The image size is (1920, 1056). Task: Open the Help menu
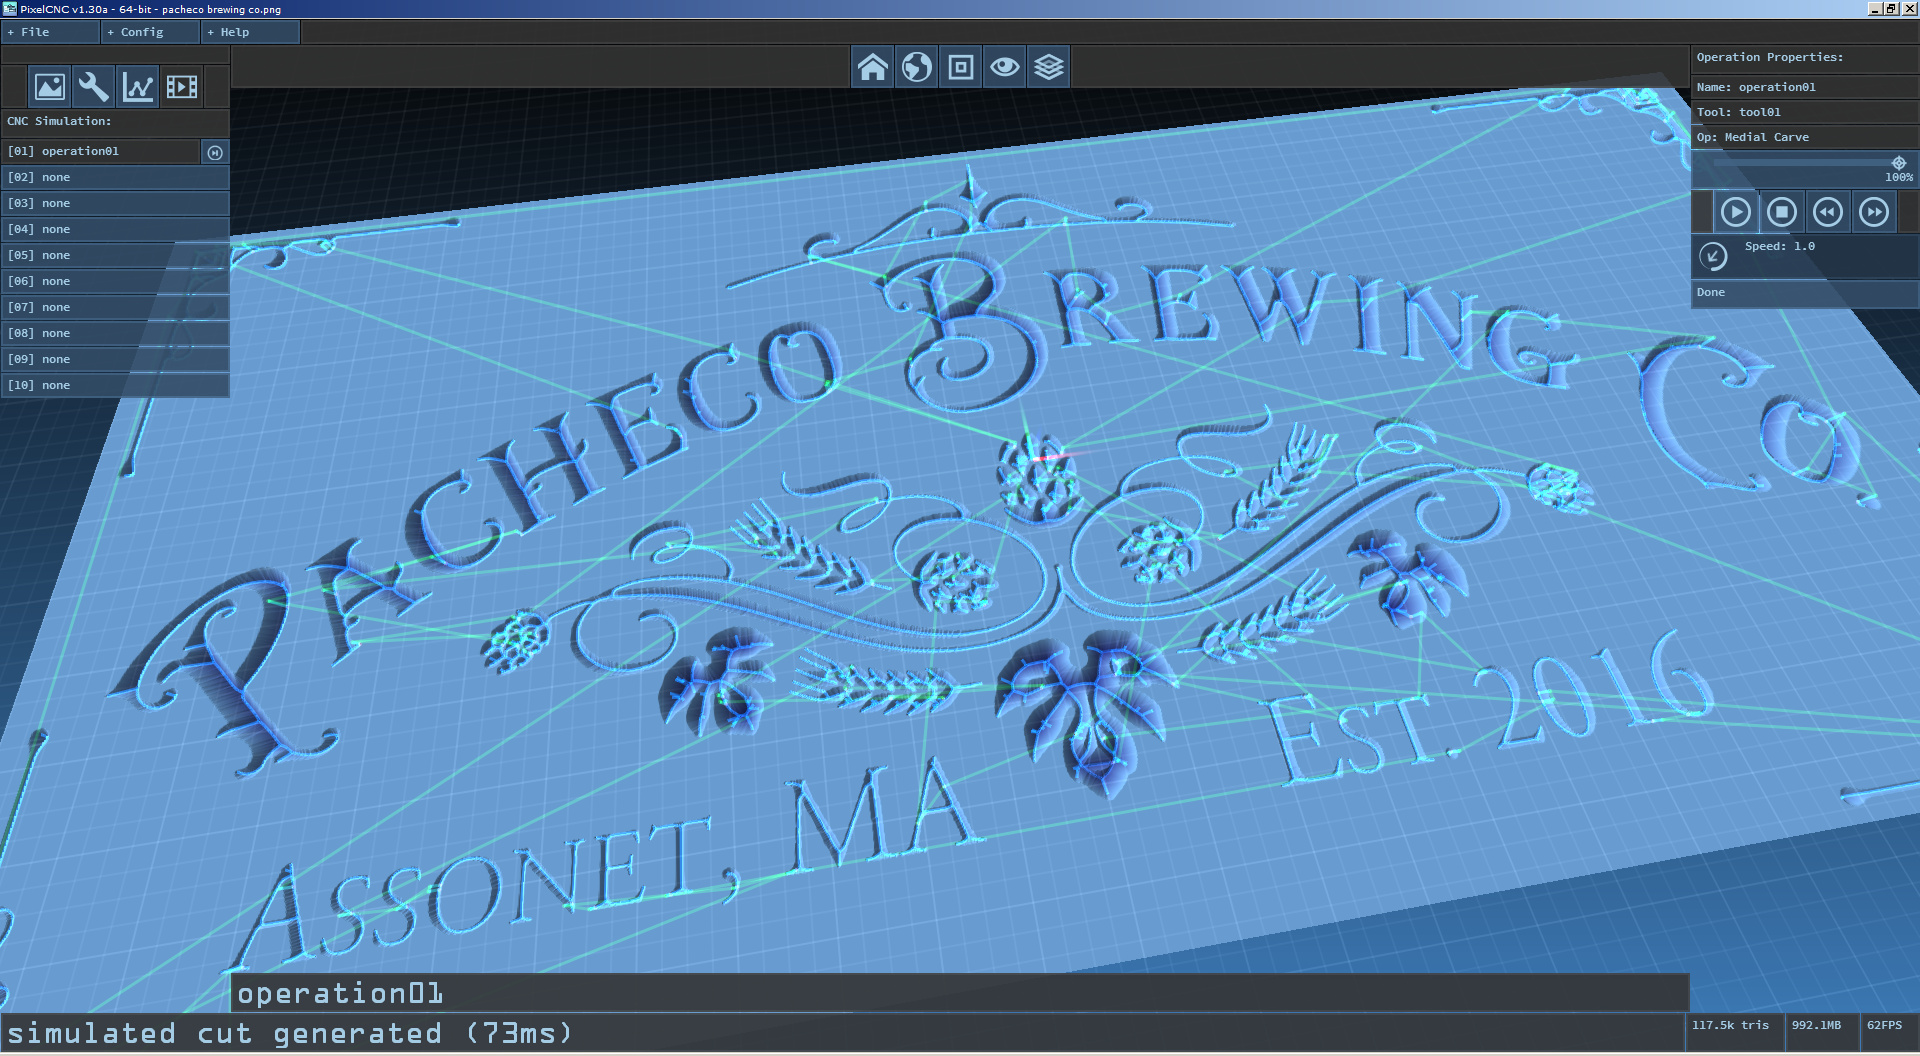click(250, 32)
